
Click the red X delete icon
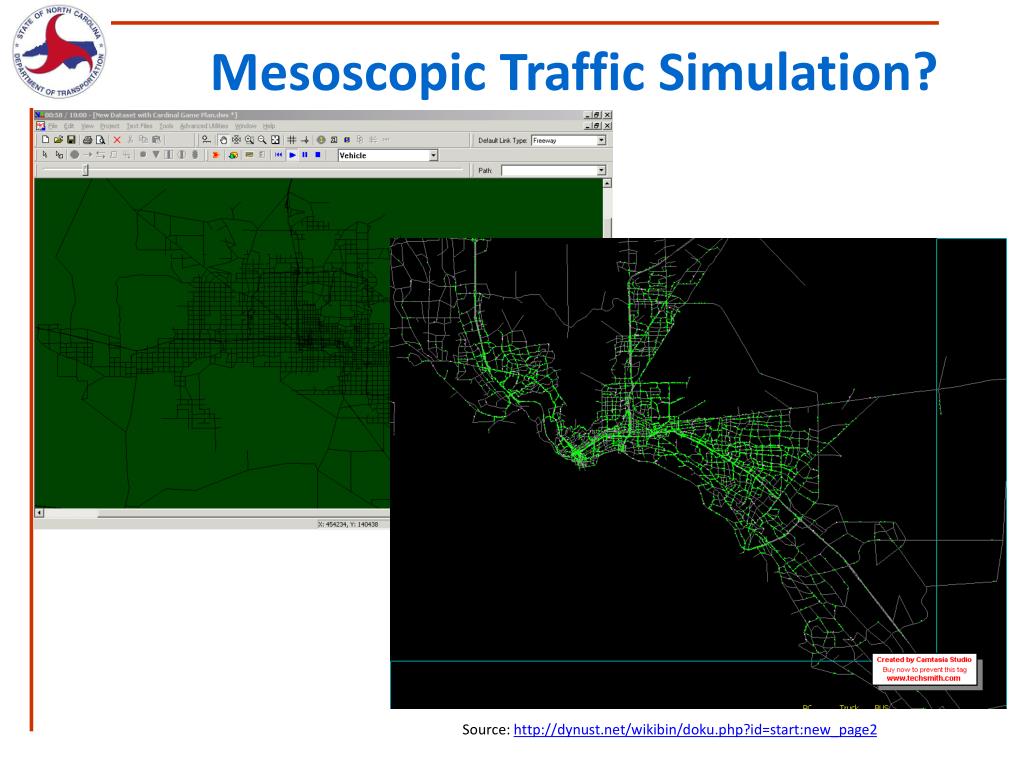coord(117,140)
